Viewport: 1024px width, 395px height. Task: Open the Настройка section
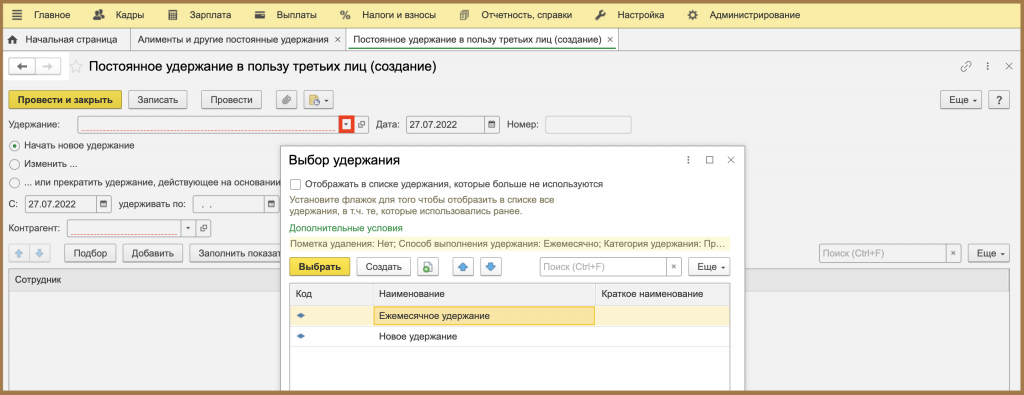[630, 14]
